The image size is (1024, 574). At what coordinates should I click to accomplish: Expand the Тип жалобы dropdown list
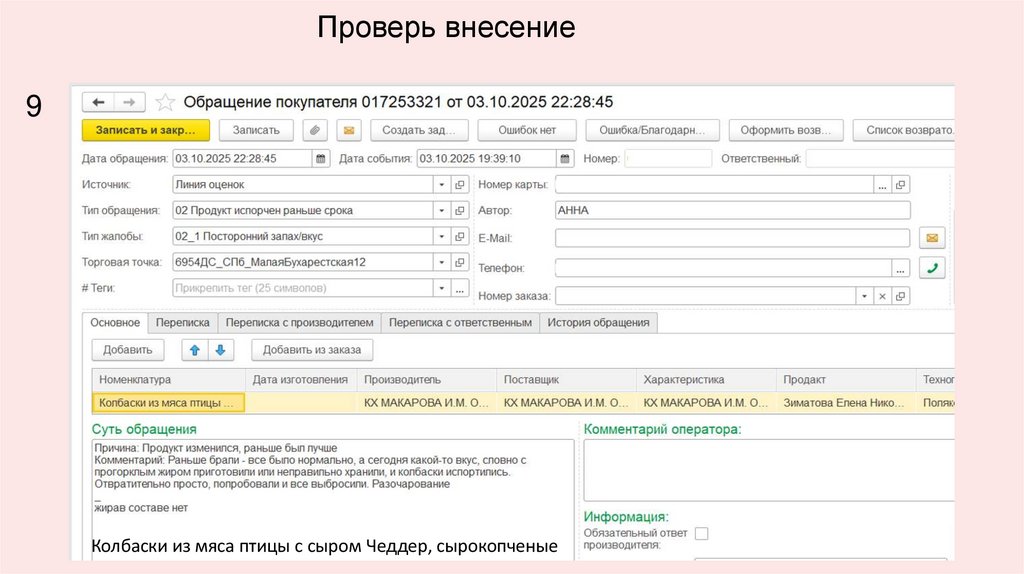441,236
